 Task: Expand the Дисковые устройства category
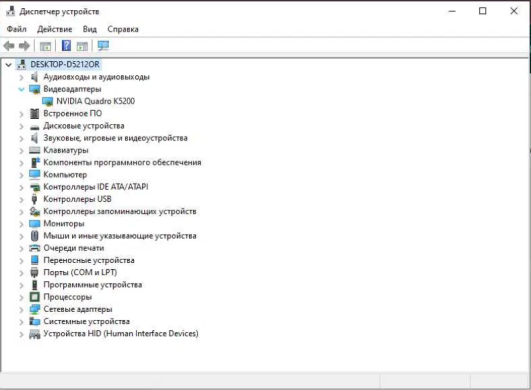21,126
